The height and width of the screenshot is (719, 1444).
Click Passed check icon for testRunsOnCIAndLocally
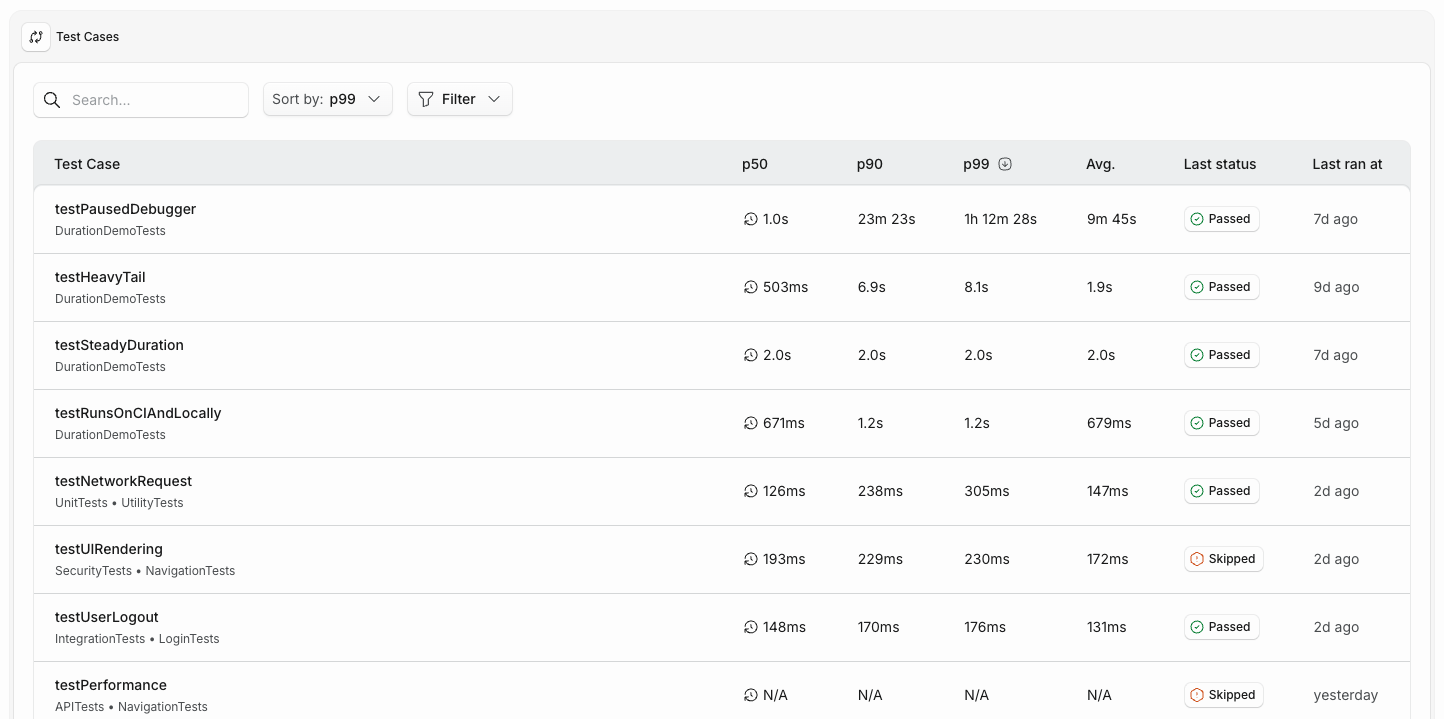[1197, 423]
